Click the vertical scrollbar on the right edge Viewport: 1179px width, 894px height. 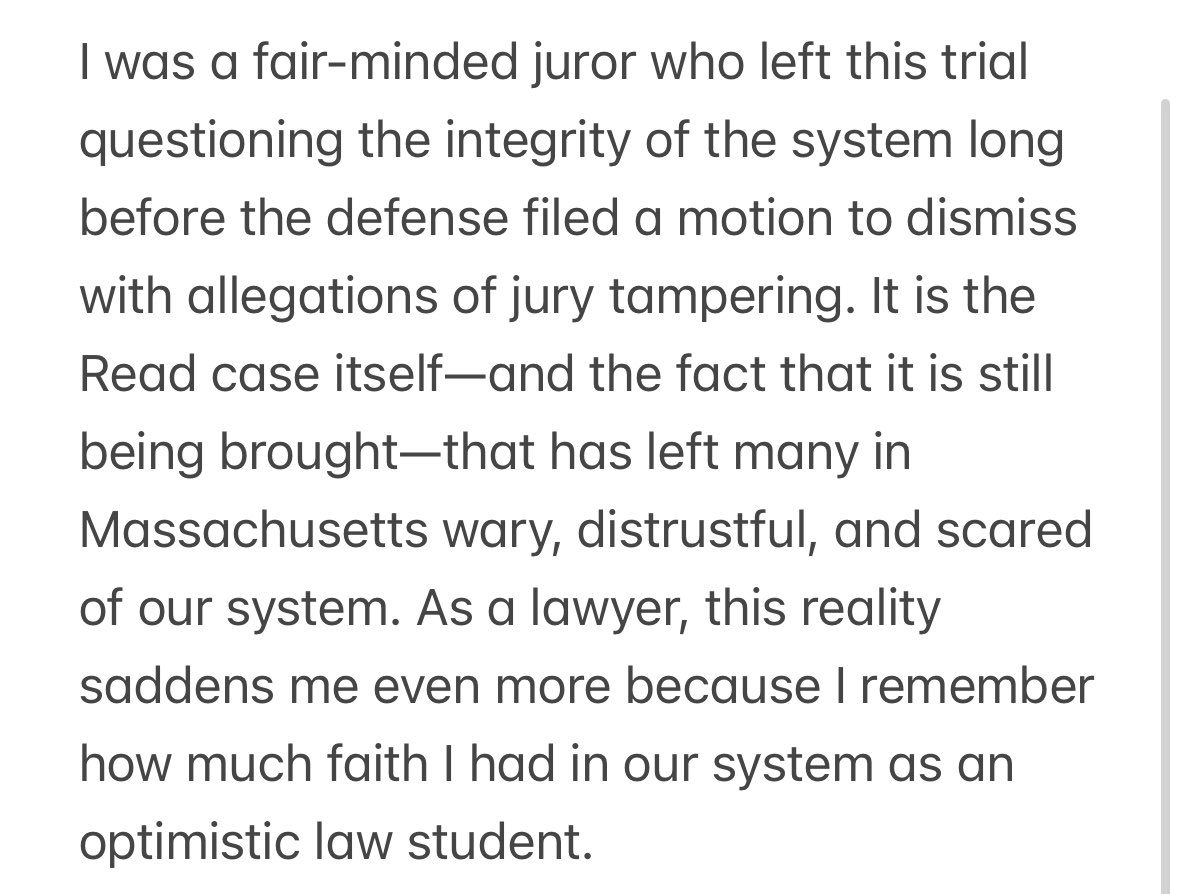point(1166,496)
